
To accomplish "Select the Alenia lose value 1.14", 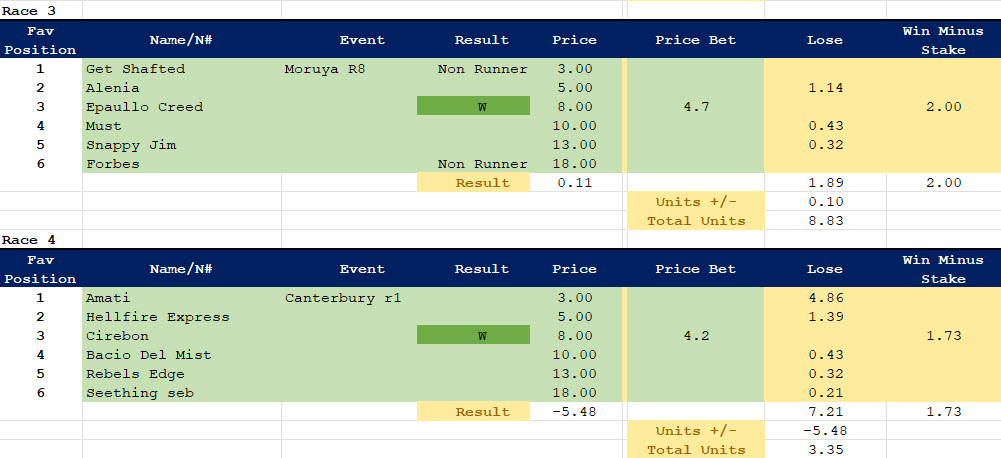I will pyautogui.click(x=824, y=88).
